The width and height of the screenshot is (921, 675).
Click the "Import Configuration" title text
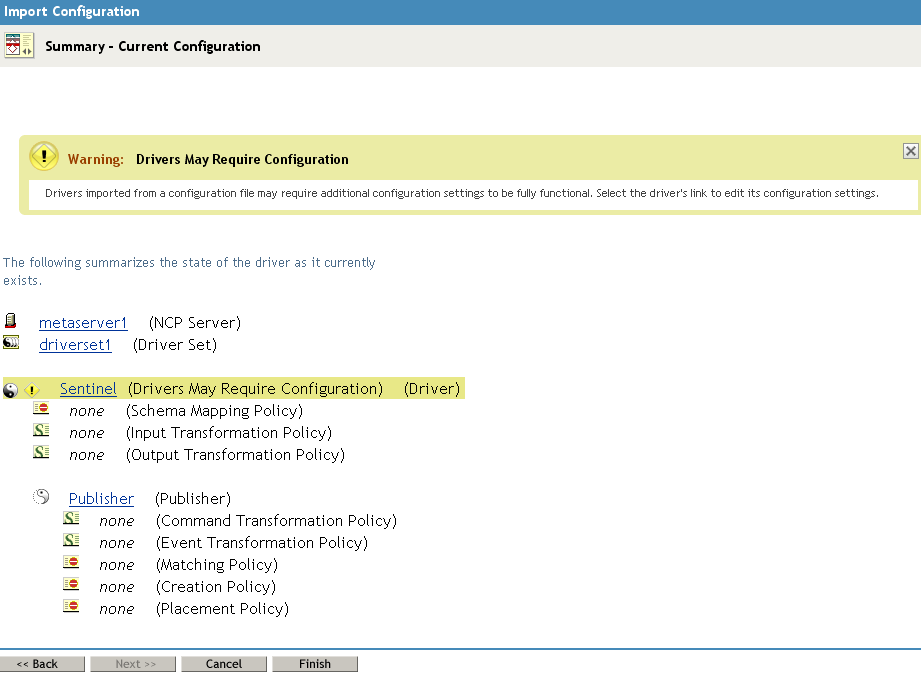tap(72, 12)
